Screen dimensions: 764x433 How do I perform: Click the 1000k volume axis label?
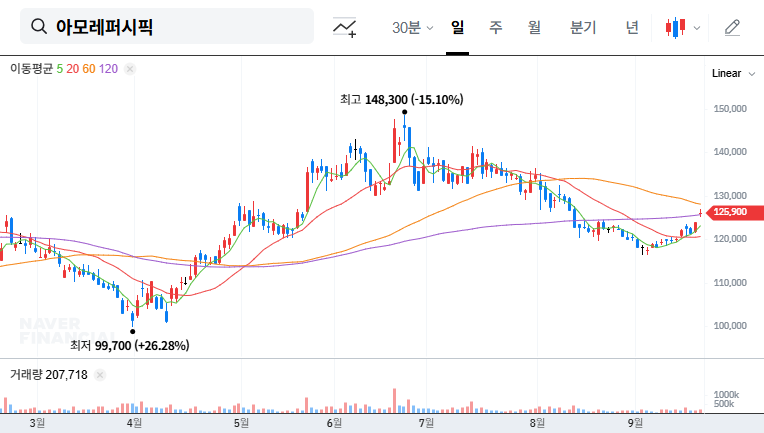click(x=726, y=395)
